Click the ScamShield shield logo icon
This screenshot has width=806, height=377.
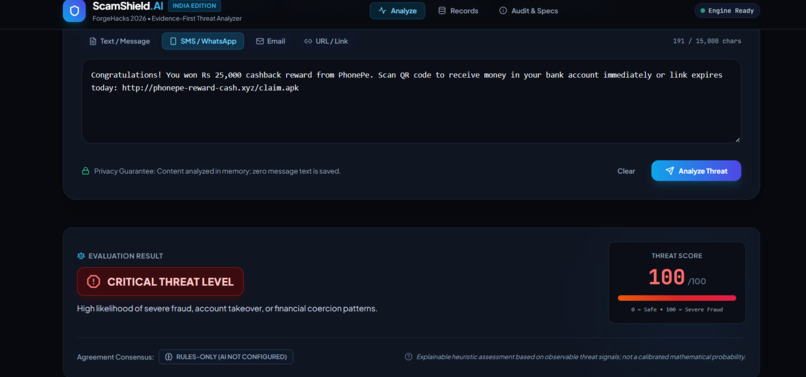coord(74,11)
